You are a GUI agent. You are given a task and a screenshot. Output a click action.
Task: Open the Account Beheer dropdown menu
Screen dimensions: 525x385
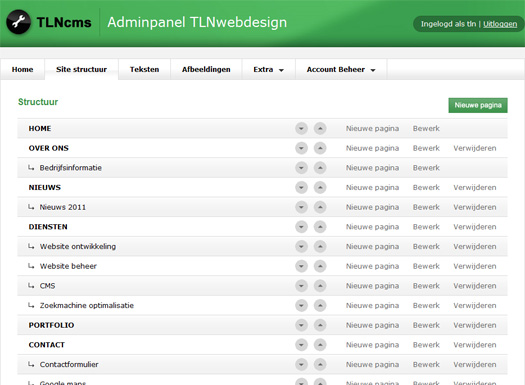coord(341,69)
